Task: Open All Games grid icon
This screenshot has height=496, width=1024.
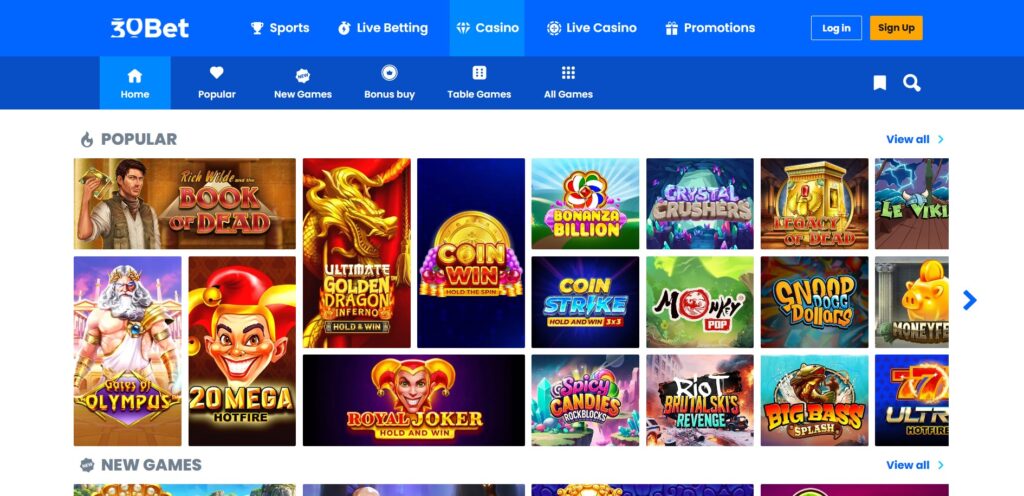Action: pyautogui.click(x=568, y=72)
